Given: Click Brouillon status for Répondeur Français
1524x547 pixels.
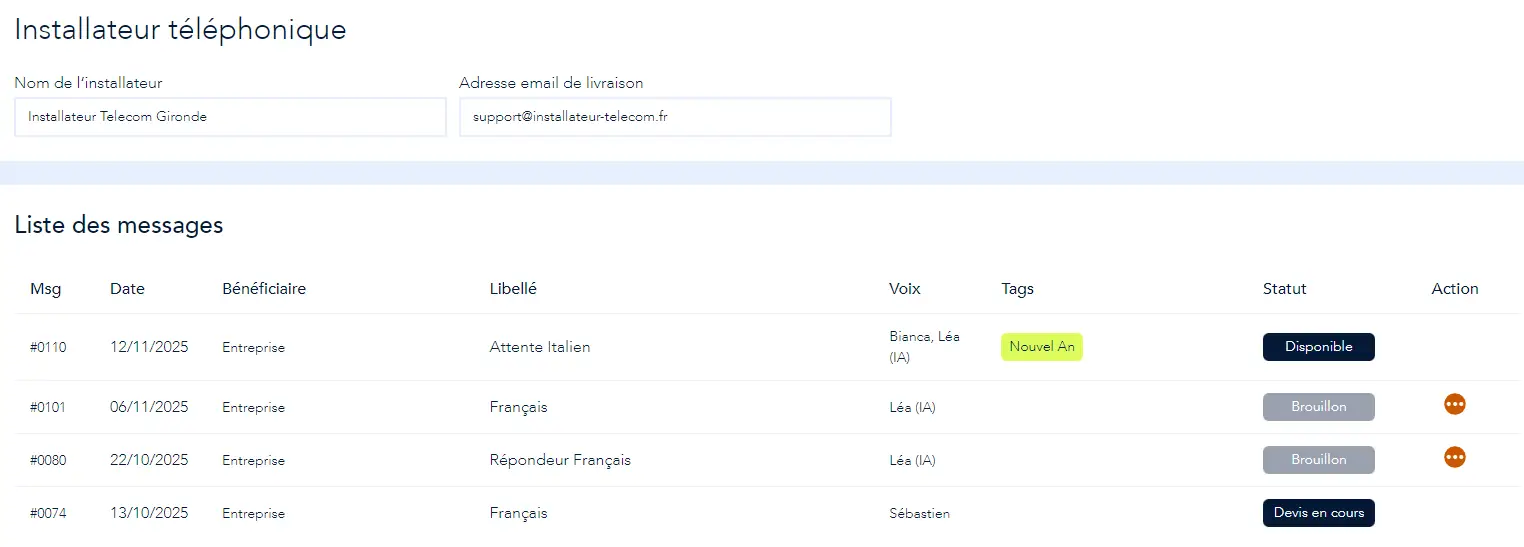Looking at the screenshot, I should click(1318, 460).
